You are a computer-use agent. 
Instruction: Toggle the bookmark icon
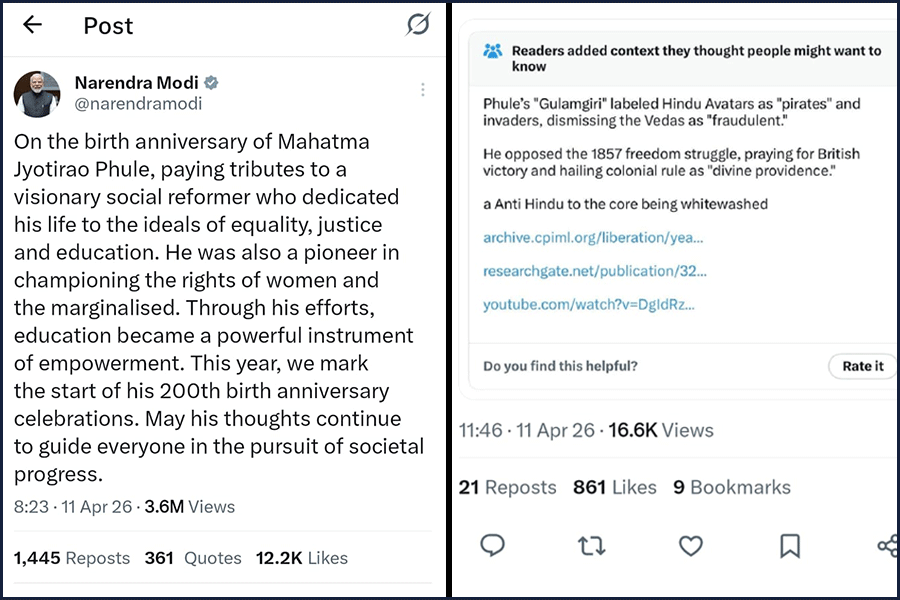[x=789, y=545]
